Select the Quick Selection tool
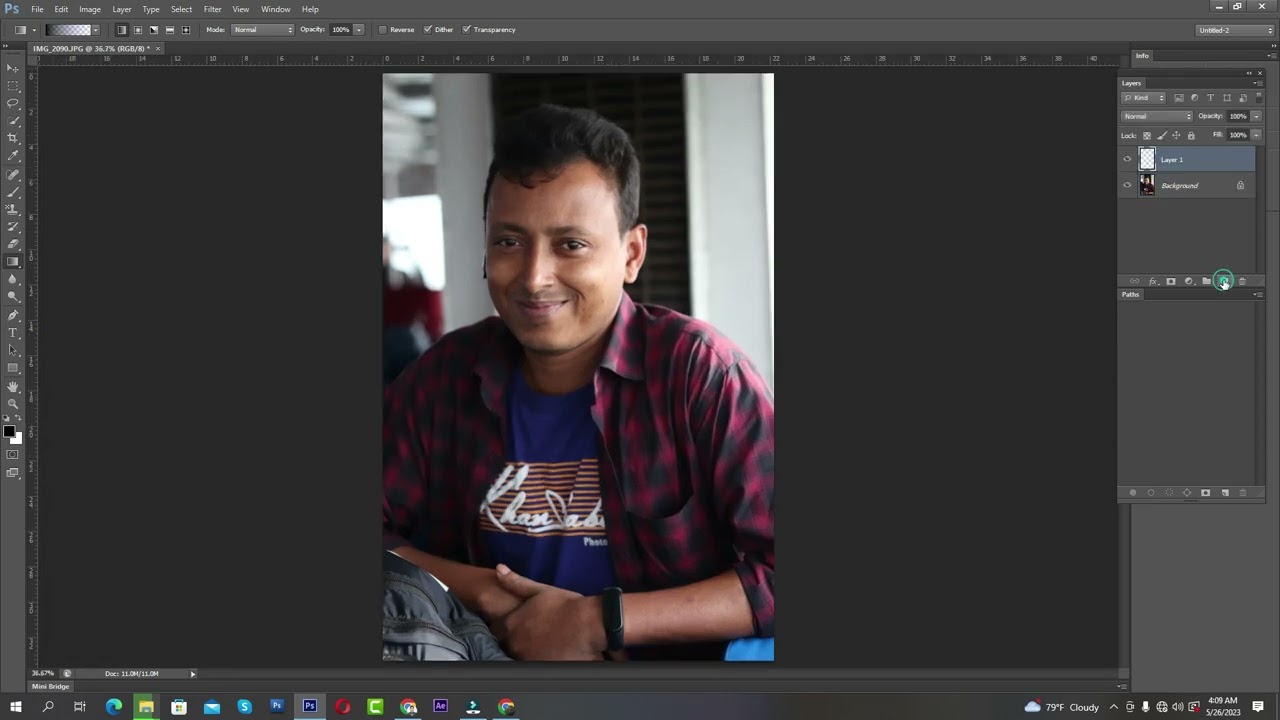 (13, 121)
